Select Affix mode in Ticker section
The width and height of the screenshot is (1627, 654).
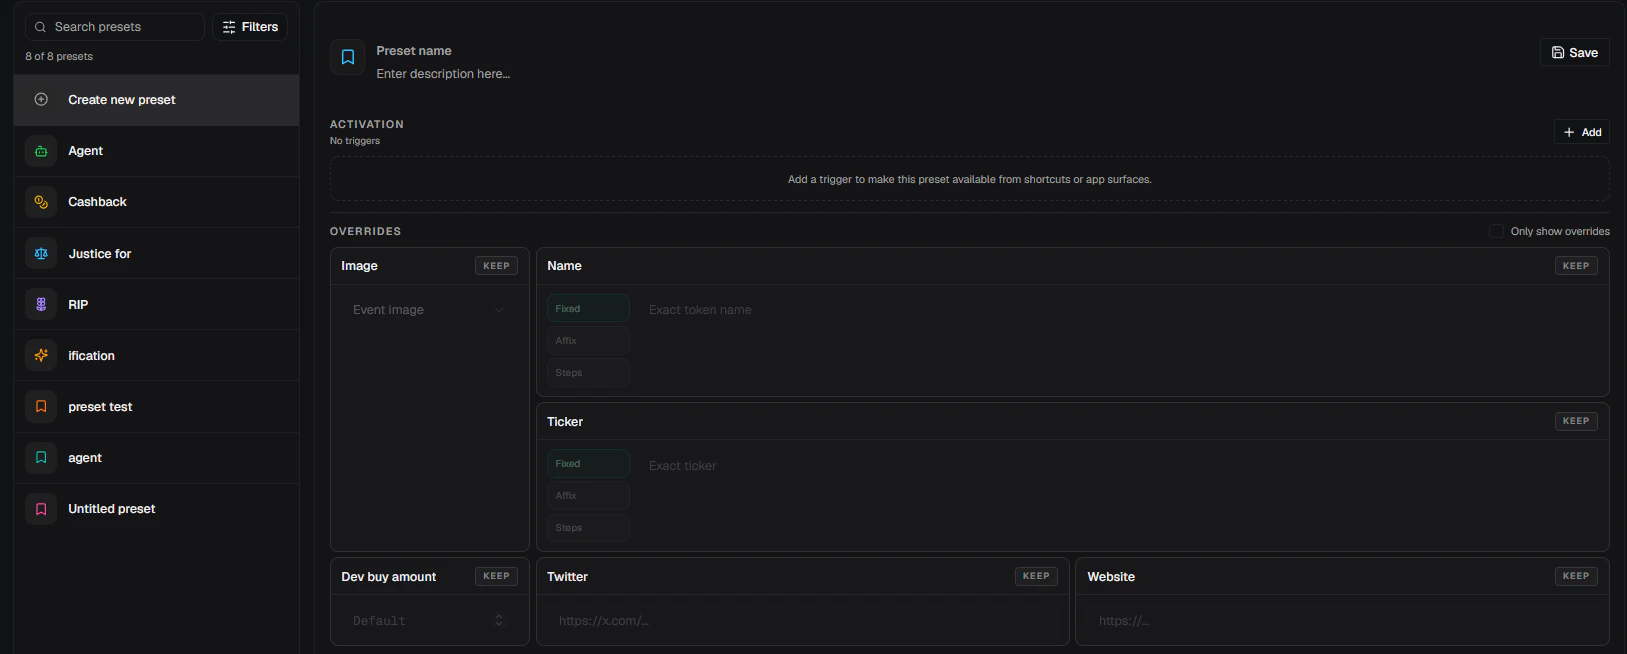[x=588, y=496]
